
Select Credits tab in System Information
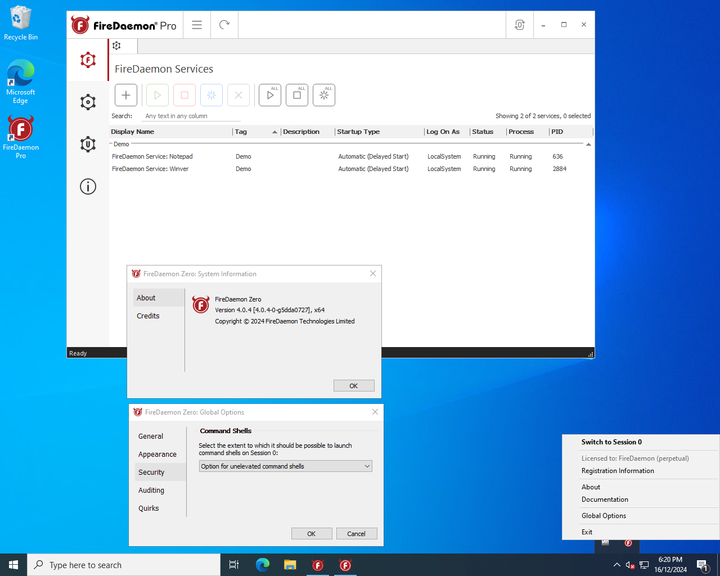(x=159, y=316)
